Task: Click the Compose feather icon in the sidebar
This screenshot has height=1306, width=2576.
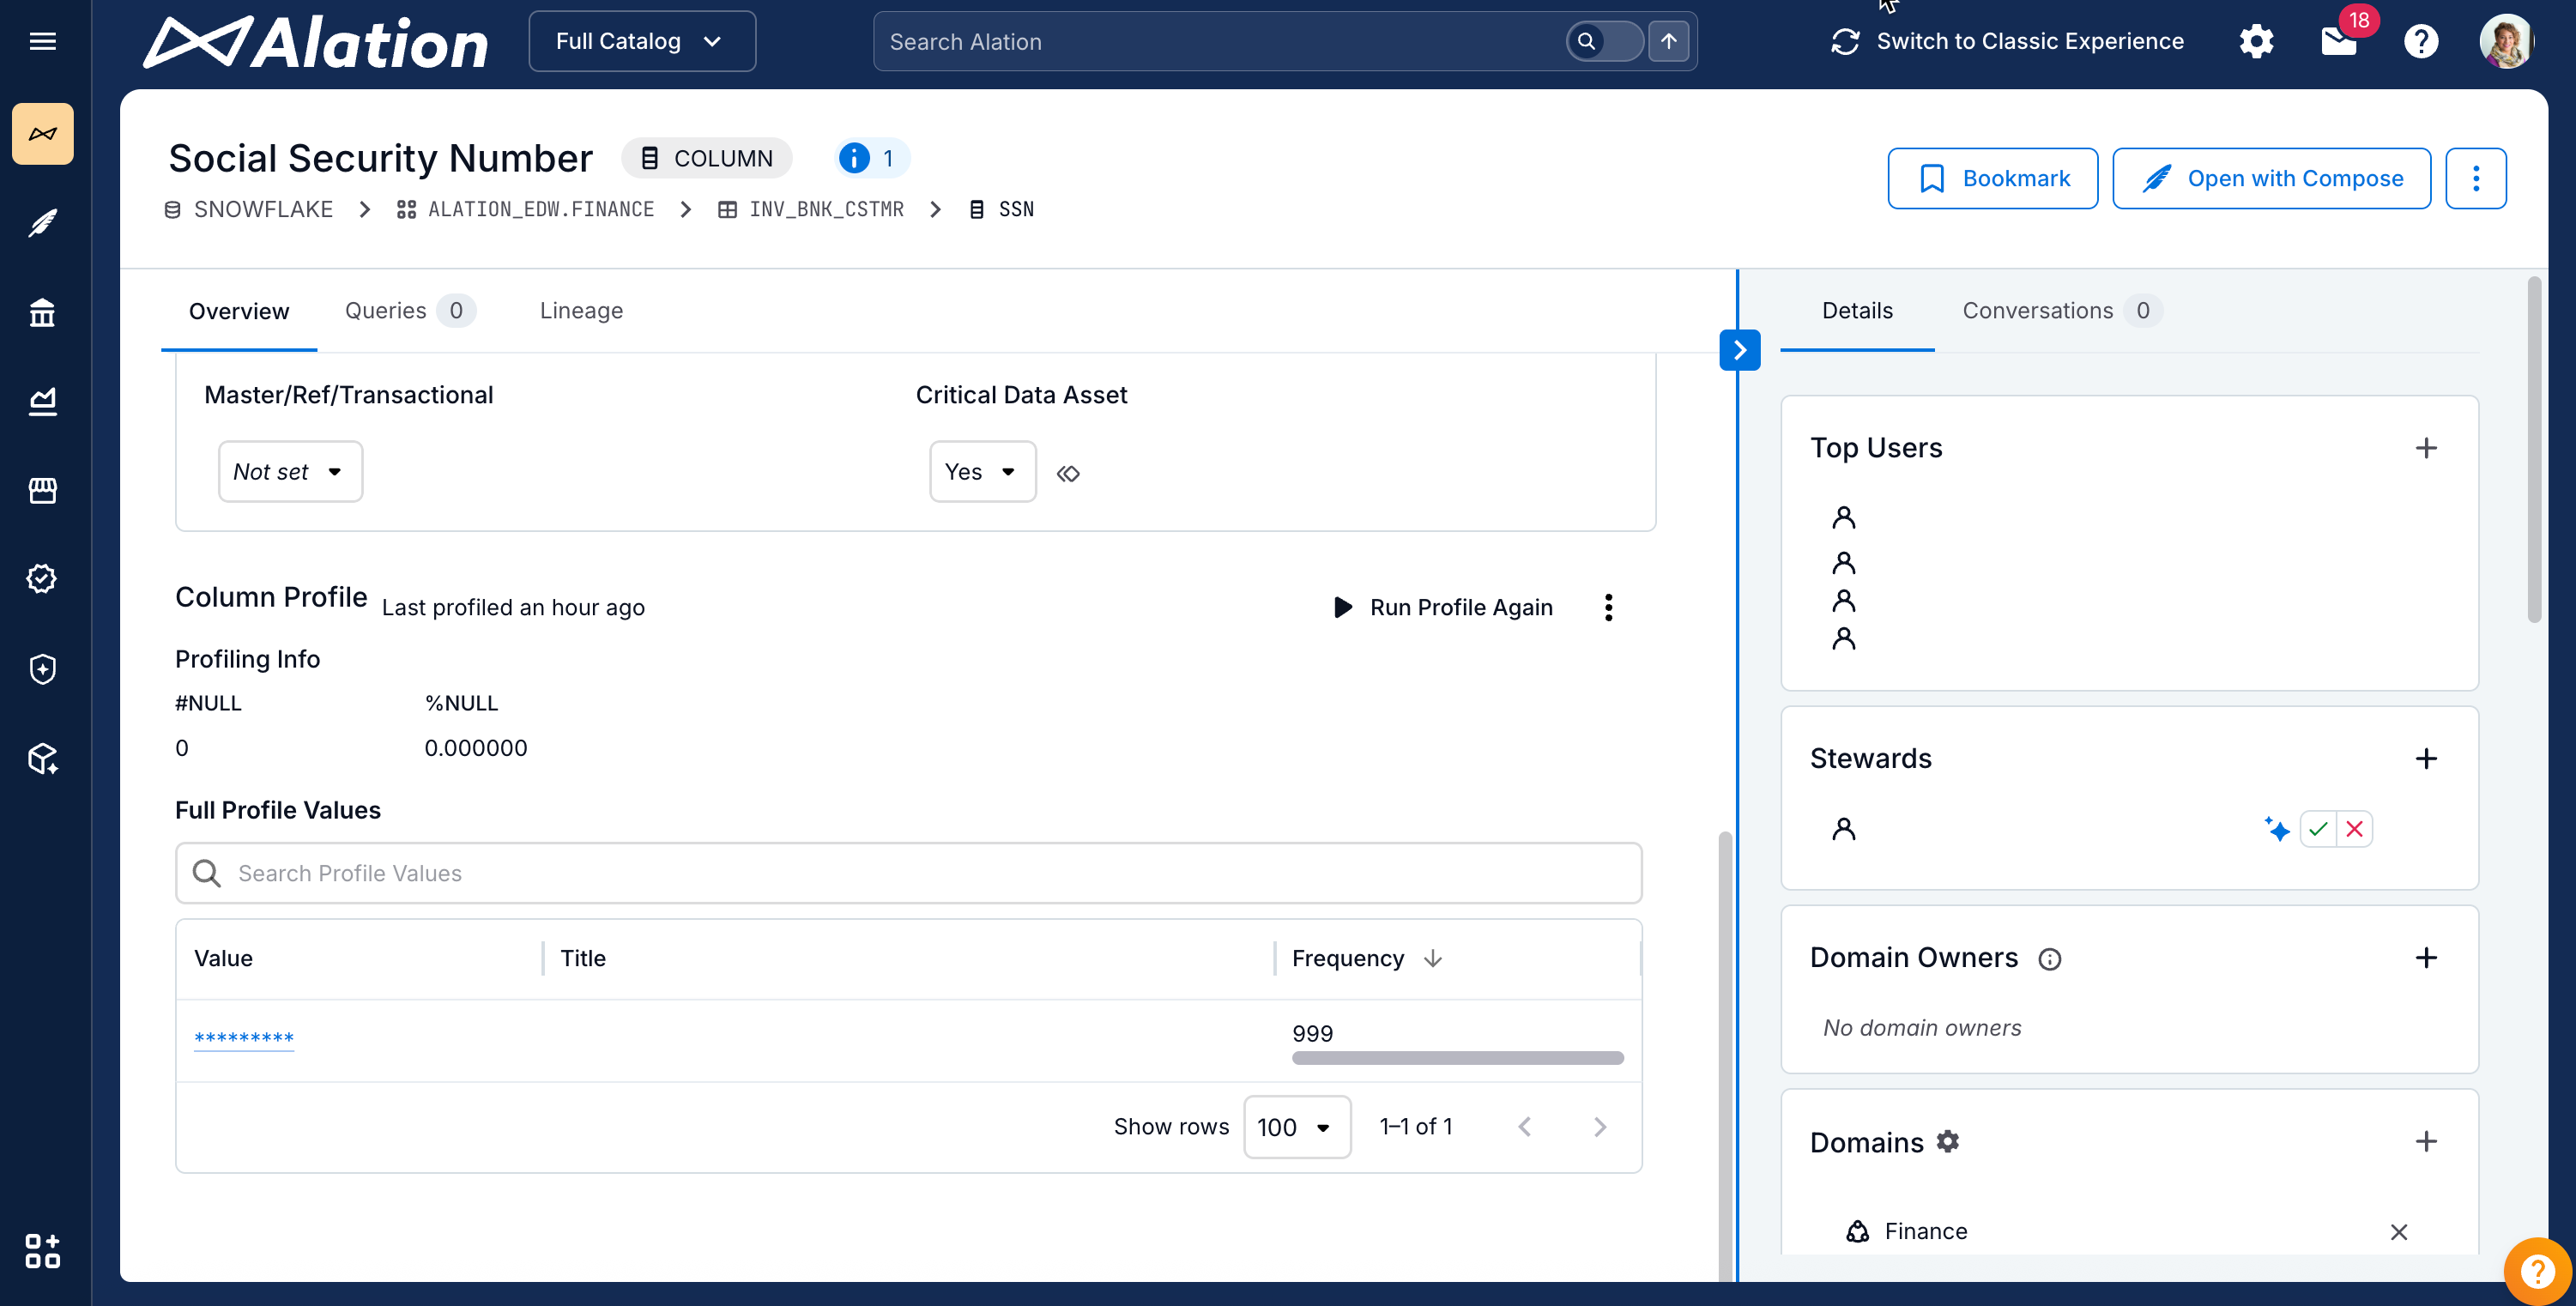Action: (x=42, y=222)
